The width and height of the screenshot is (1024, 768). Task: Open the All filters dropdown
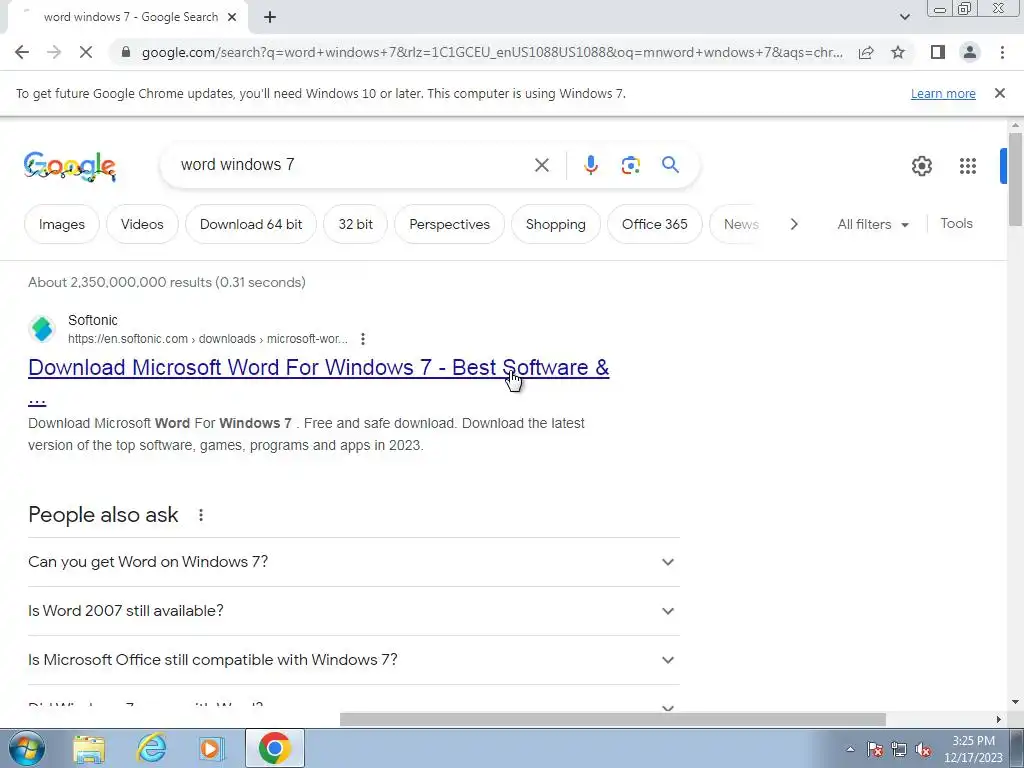872,224
